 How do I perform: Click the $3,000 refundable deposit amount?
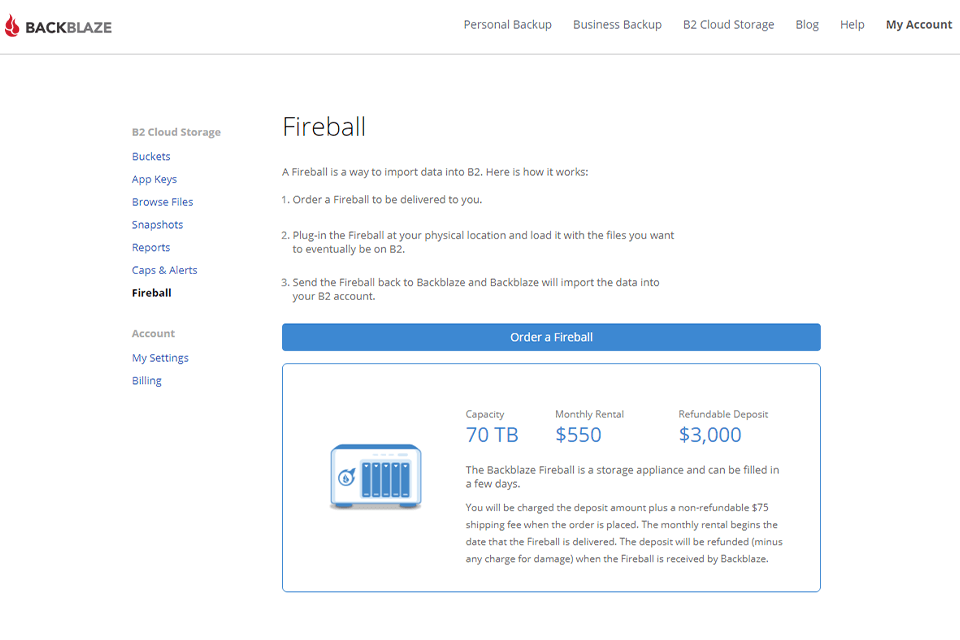point(710,435)
